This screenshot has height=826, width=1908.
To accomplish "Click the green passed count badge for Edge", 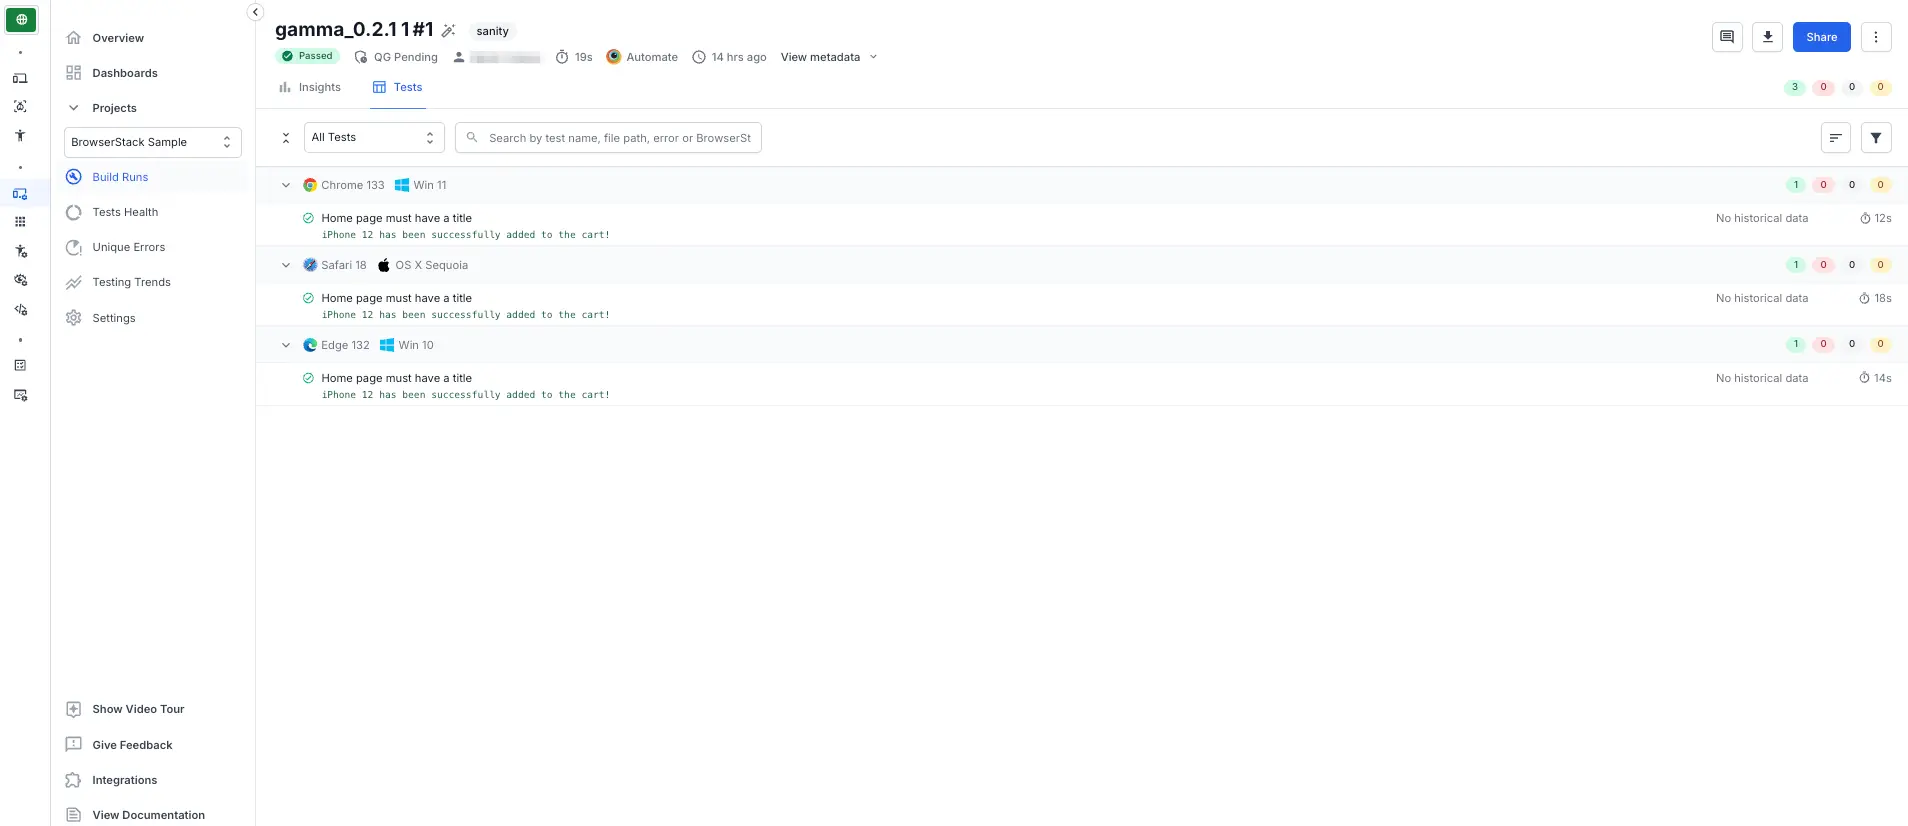I will pos(1795,344).
